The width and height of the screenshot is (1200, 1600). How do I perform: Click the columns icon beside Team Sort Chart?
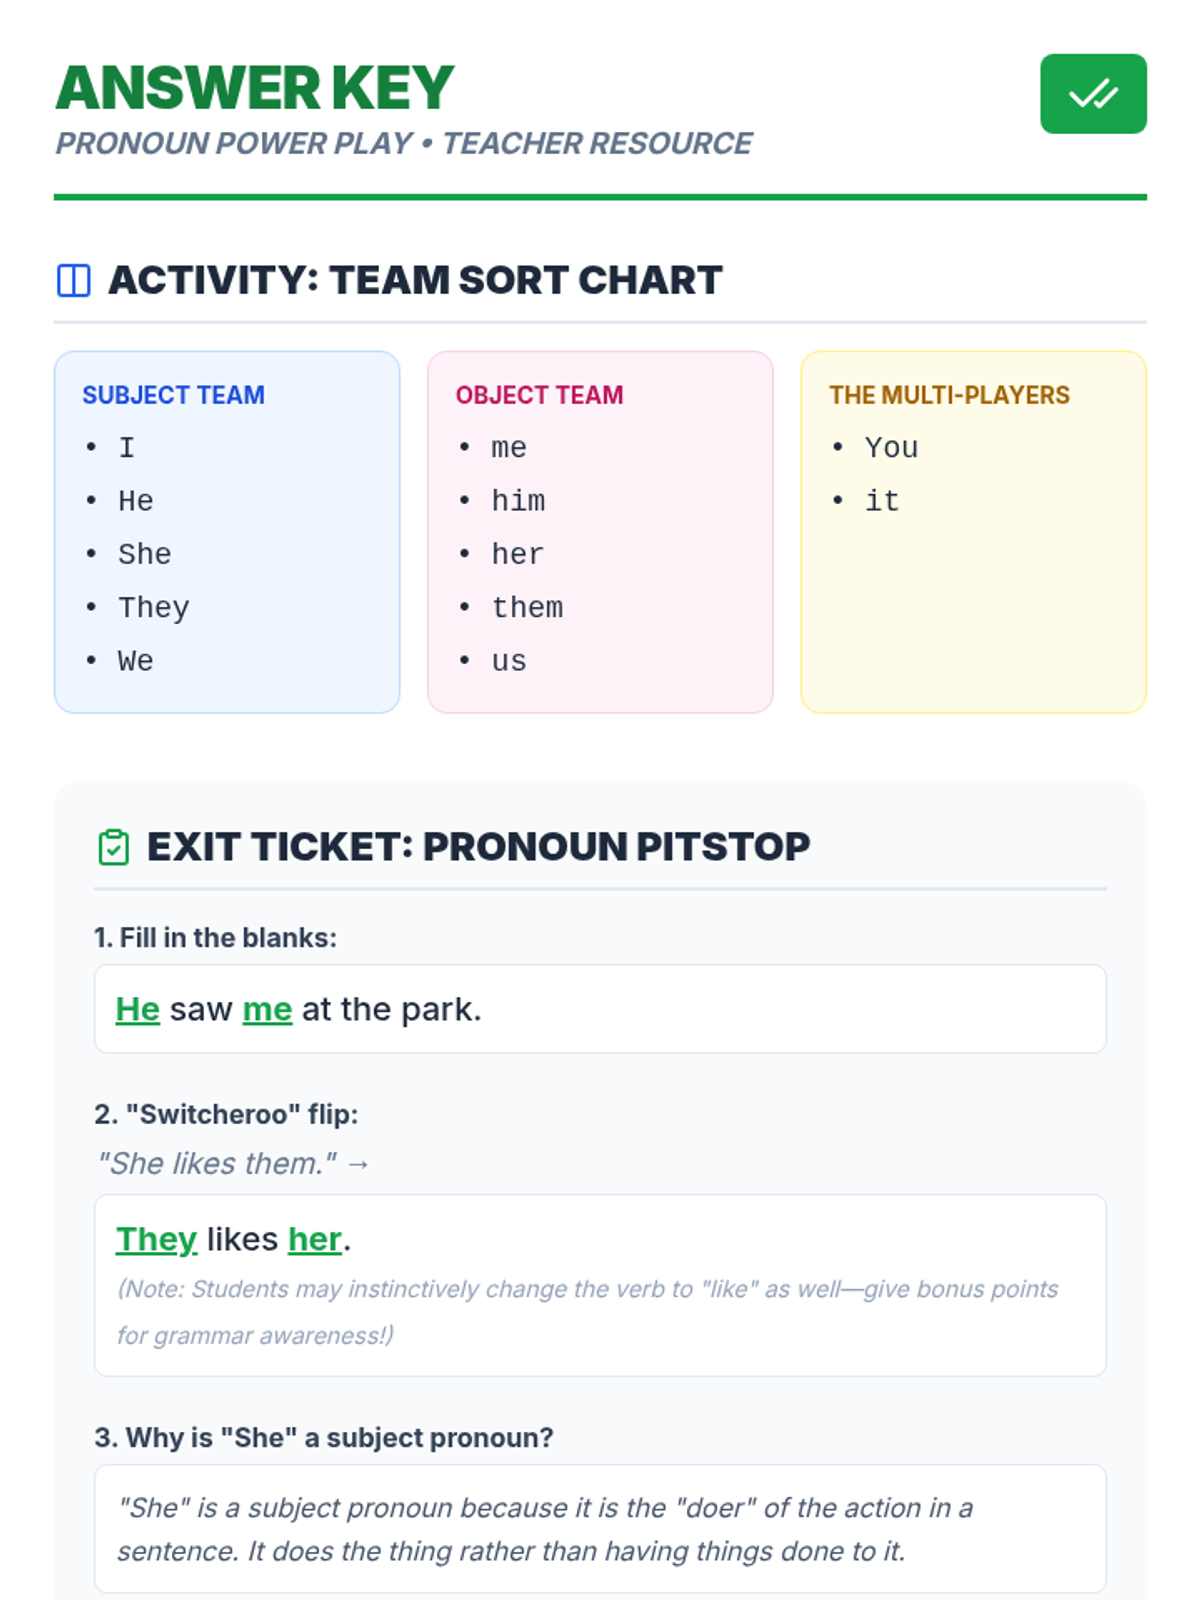click(x=74, y=281)
